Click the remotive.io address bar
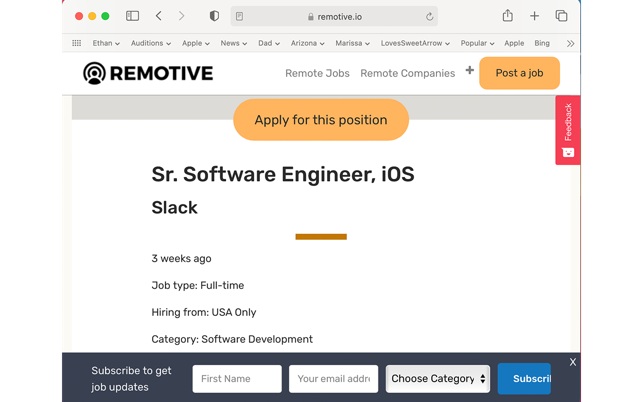The height and width of the screenshot is (402, 643). 334,16
